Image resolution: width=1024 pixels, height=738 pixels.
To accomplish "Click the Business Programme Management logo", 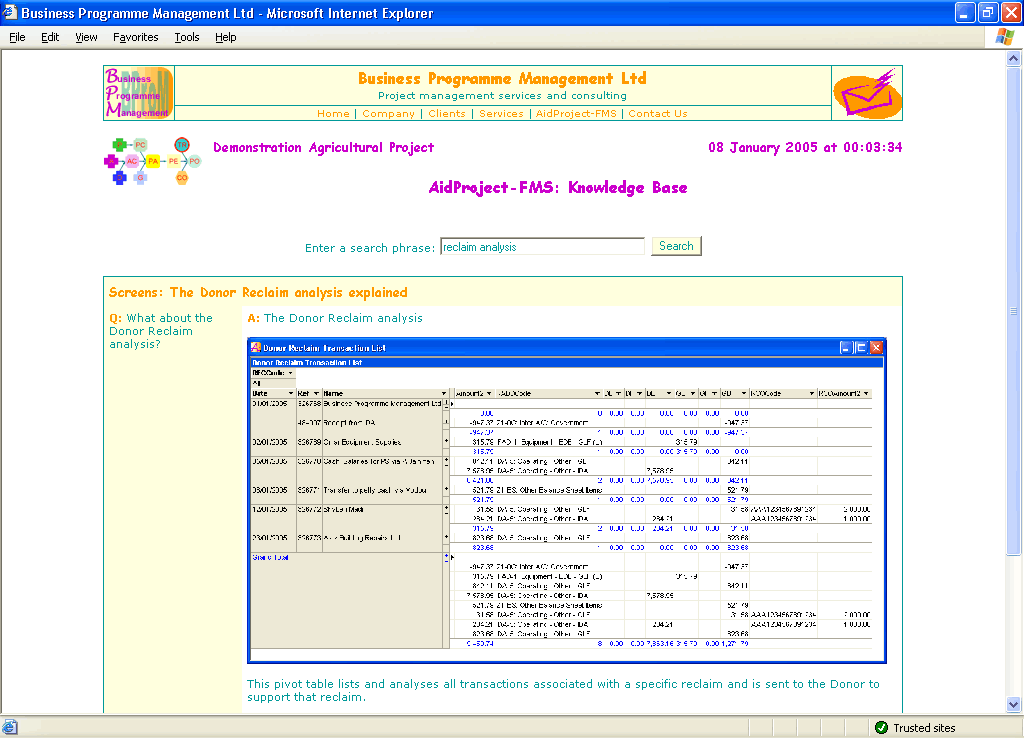I will pos(138,93).
